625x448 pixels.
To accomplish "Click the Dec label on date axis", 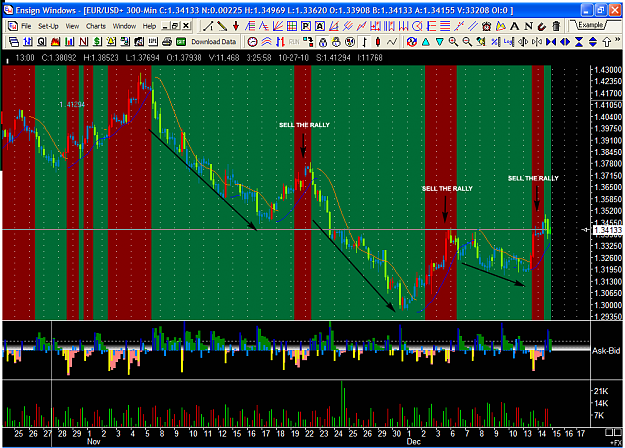I will coord(413,442).
